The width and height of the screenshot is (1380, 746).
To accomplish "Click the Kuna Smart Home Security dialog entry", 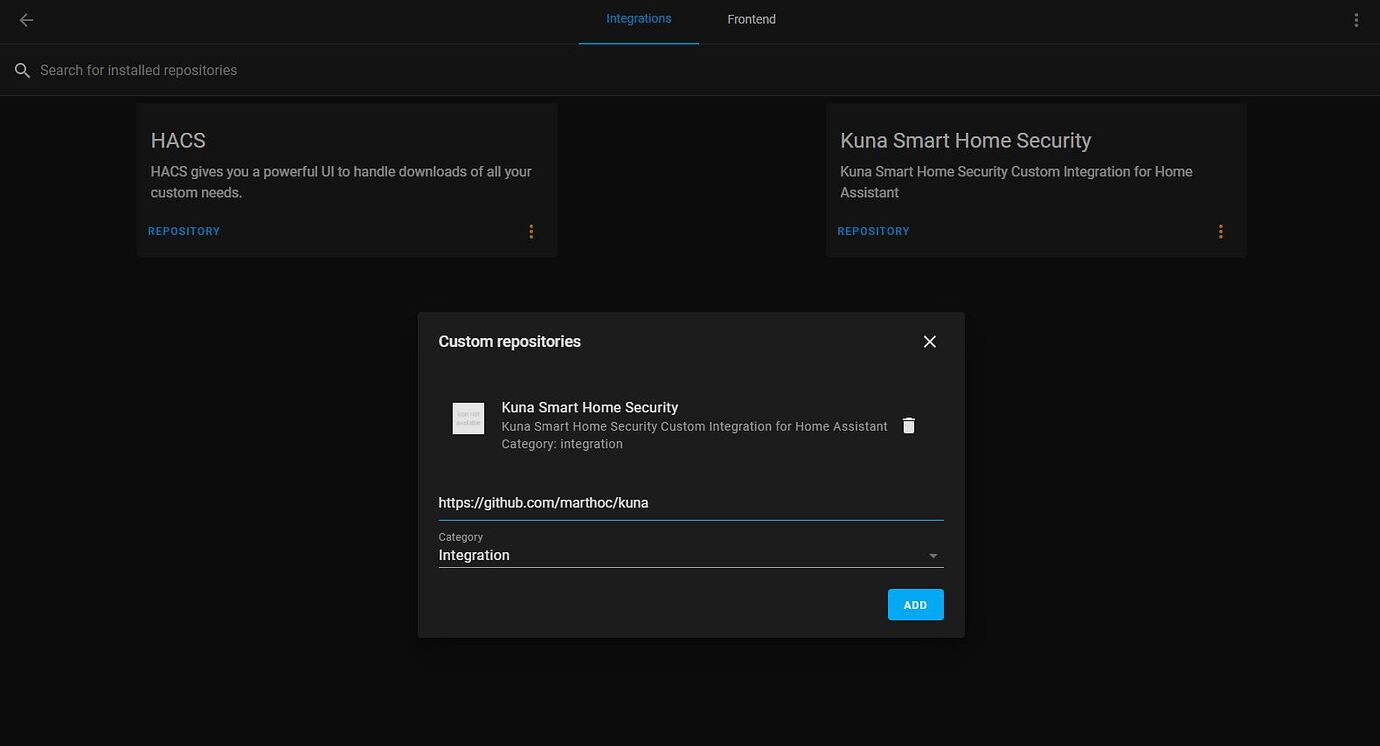I will click(x=590, y=407).
